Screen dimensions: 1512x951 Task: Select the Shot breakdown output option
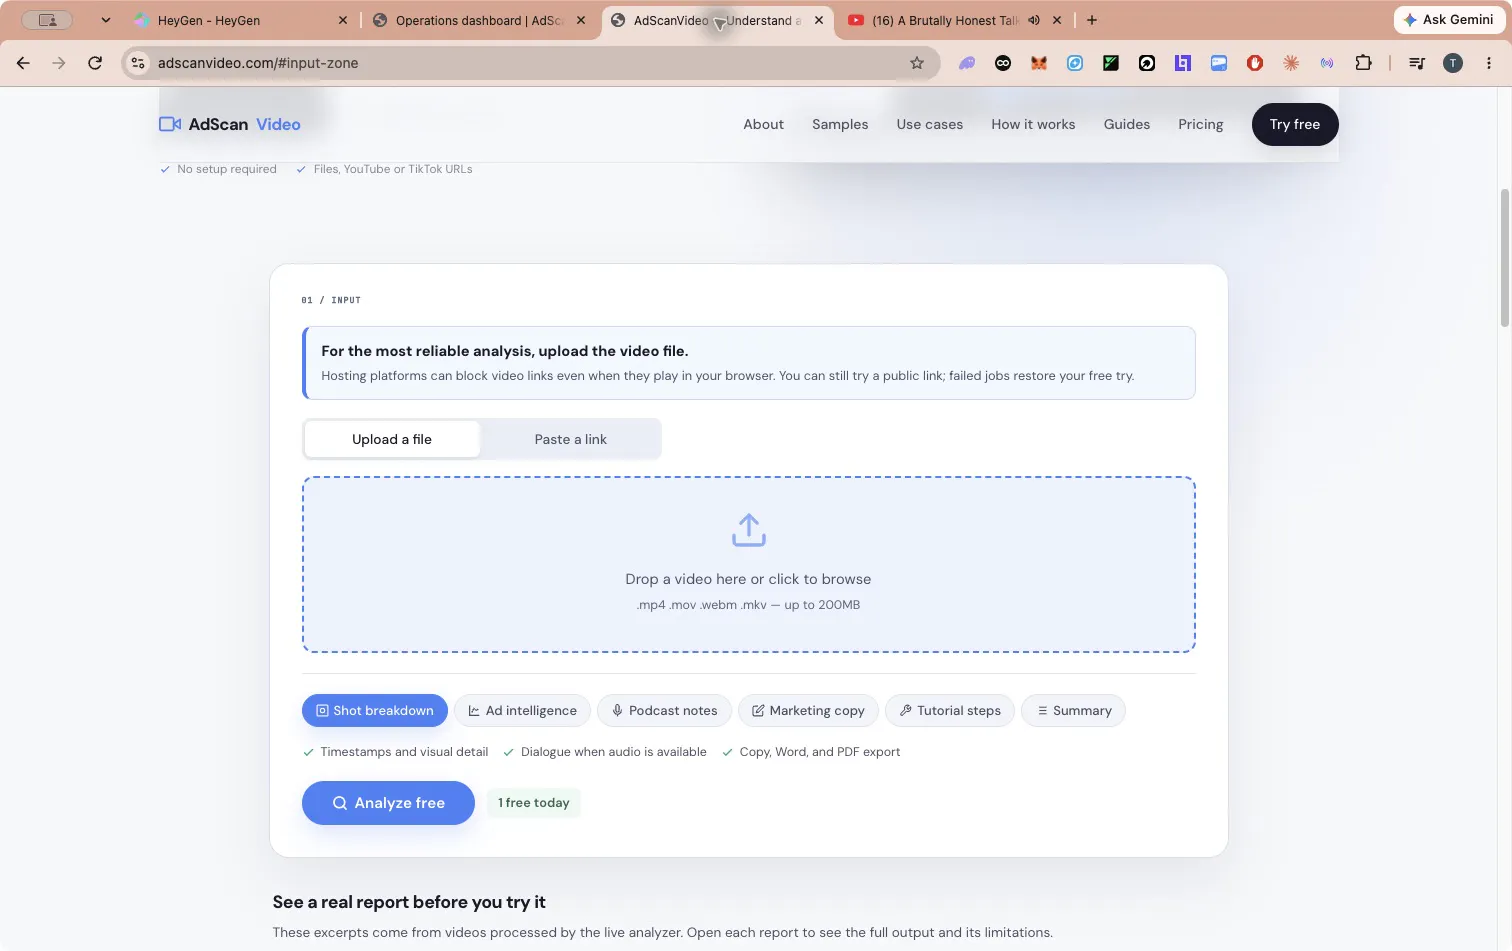[375, 711]
